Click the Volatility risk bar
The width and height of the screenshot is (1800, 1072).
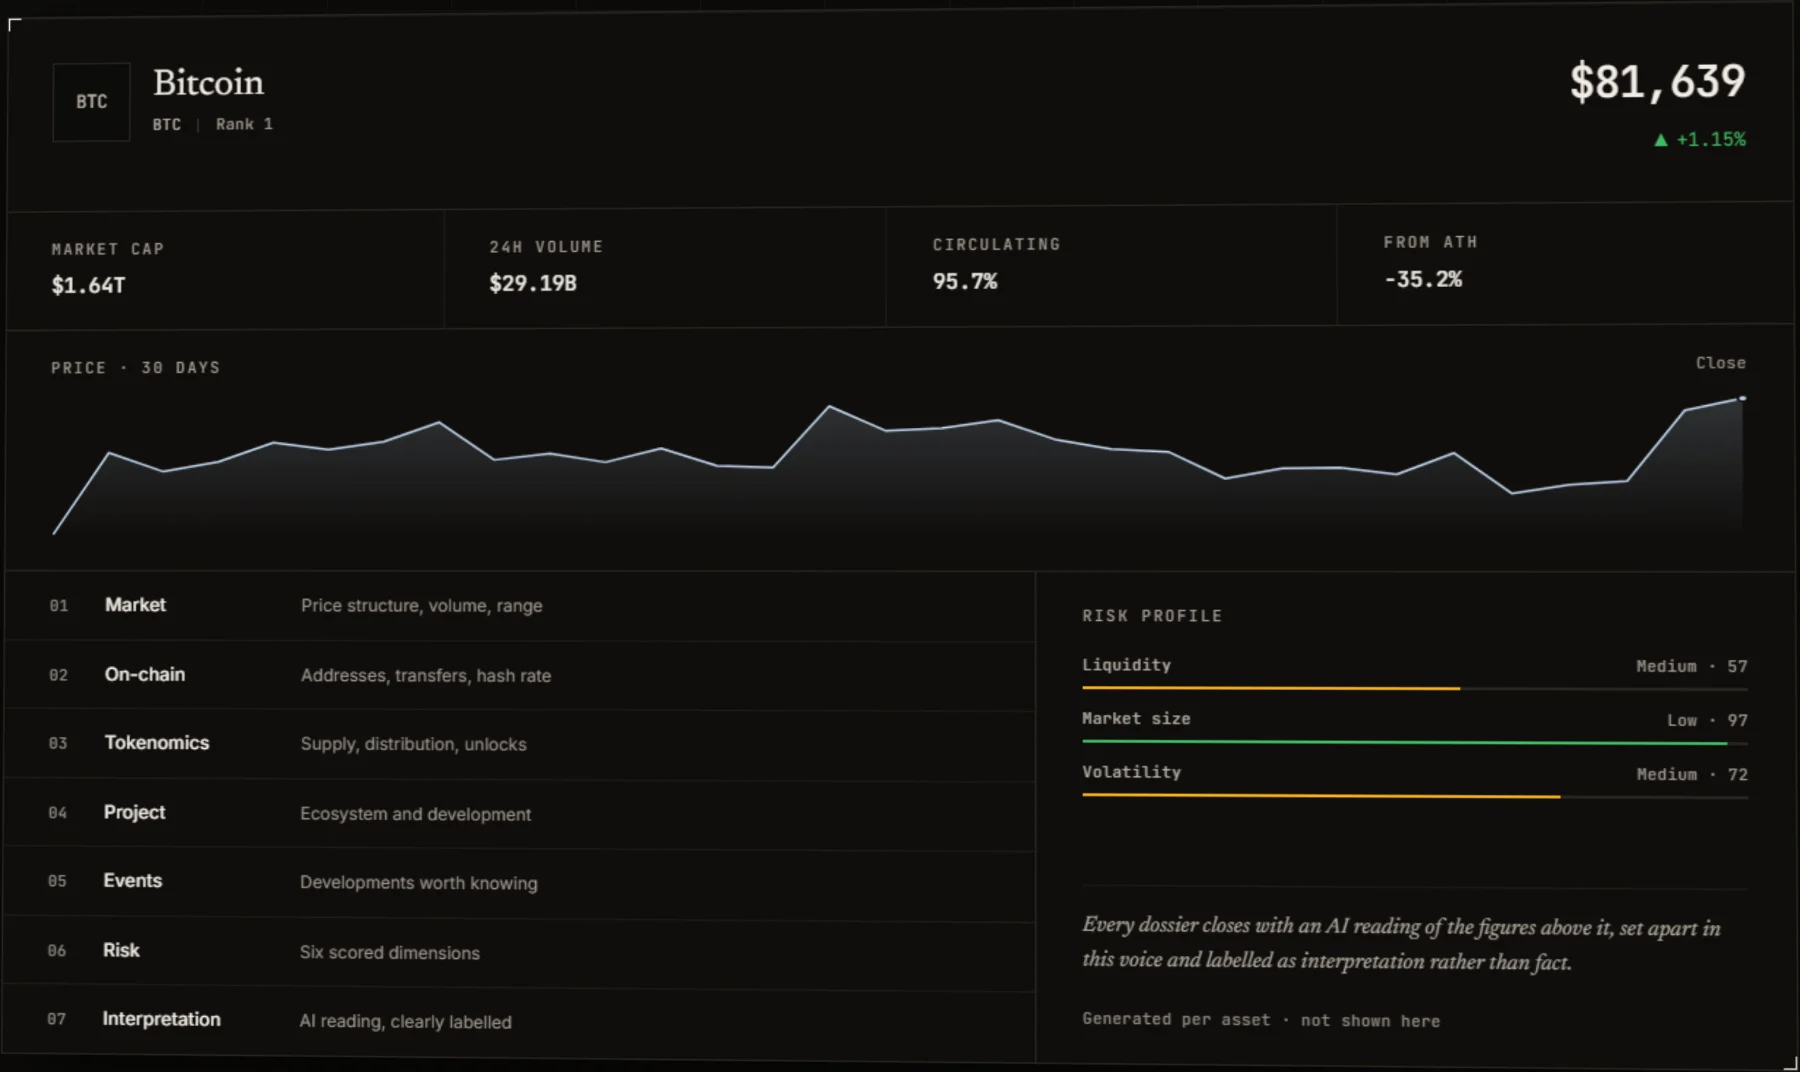(x=1414, y=796)
